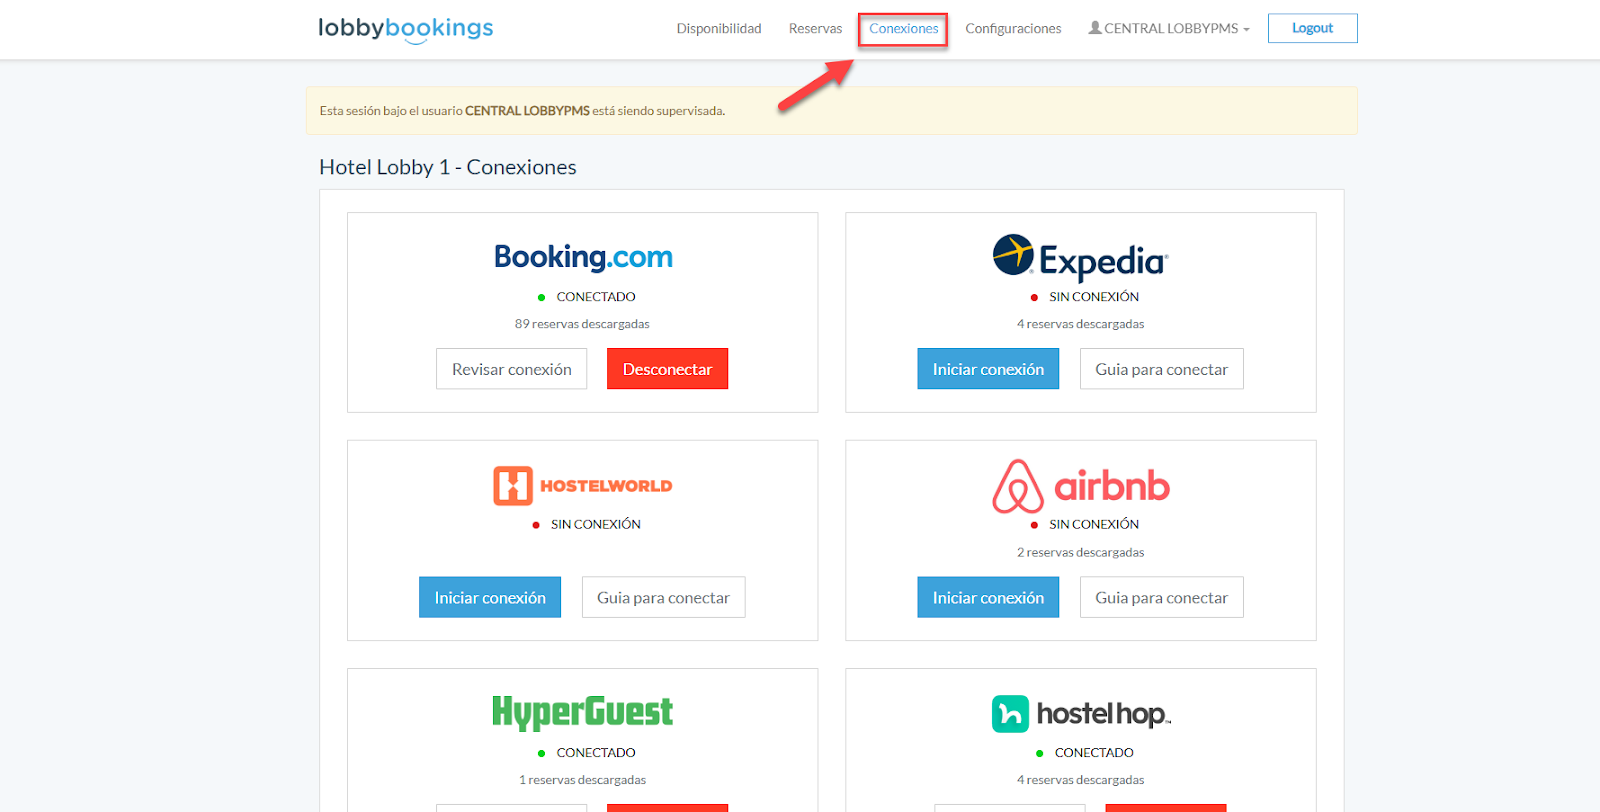Viewport: 1600px width, 812px height.
Task: Click the hostelhop logo
Action: coord(1081,714)
